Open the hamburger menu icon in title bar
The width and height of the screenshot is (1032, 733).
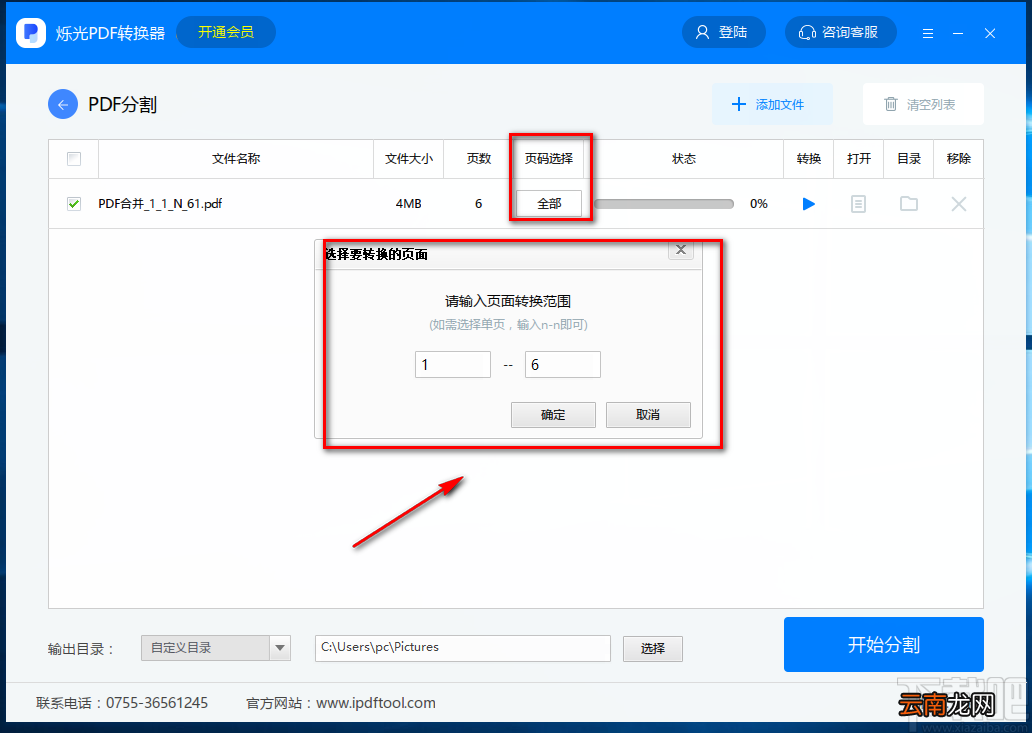[x=928, y=33]
